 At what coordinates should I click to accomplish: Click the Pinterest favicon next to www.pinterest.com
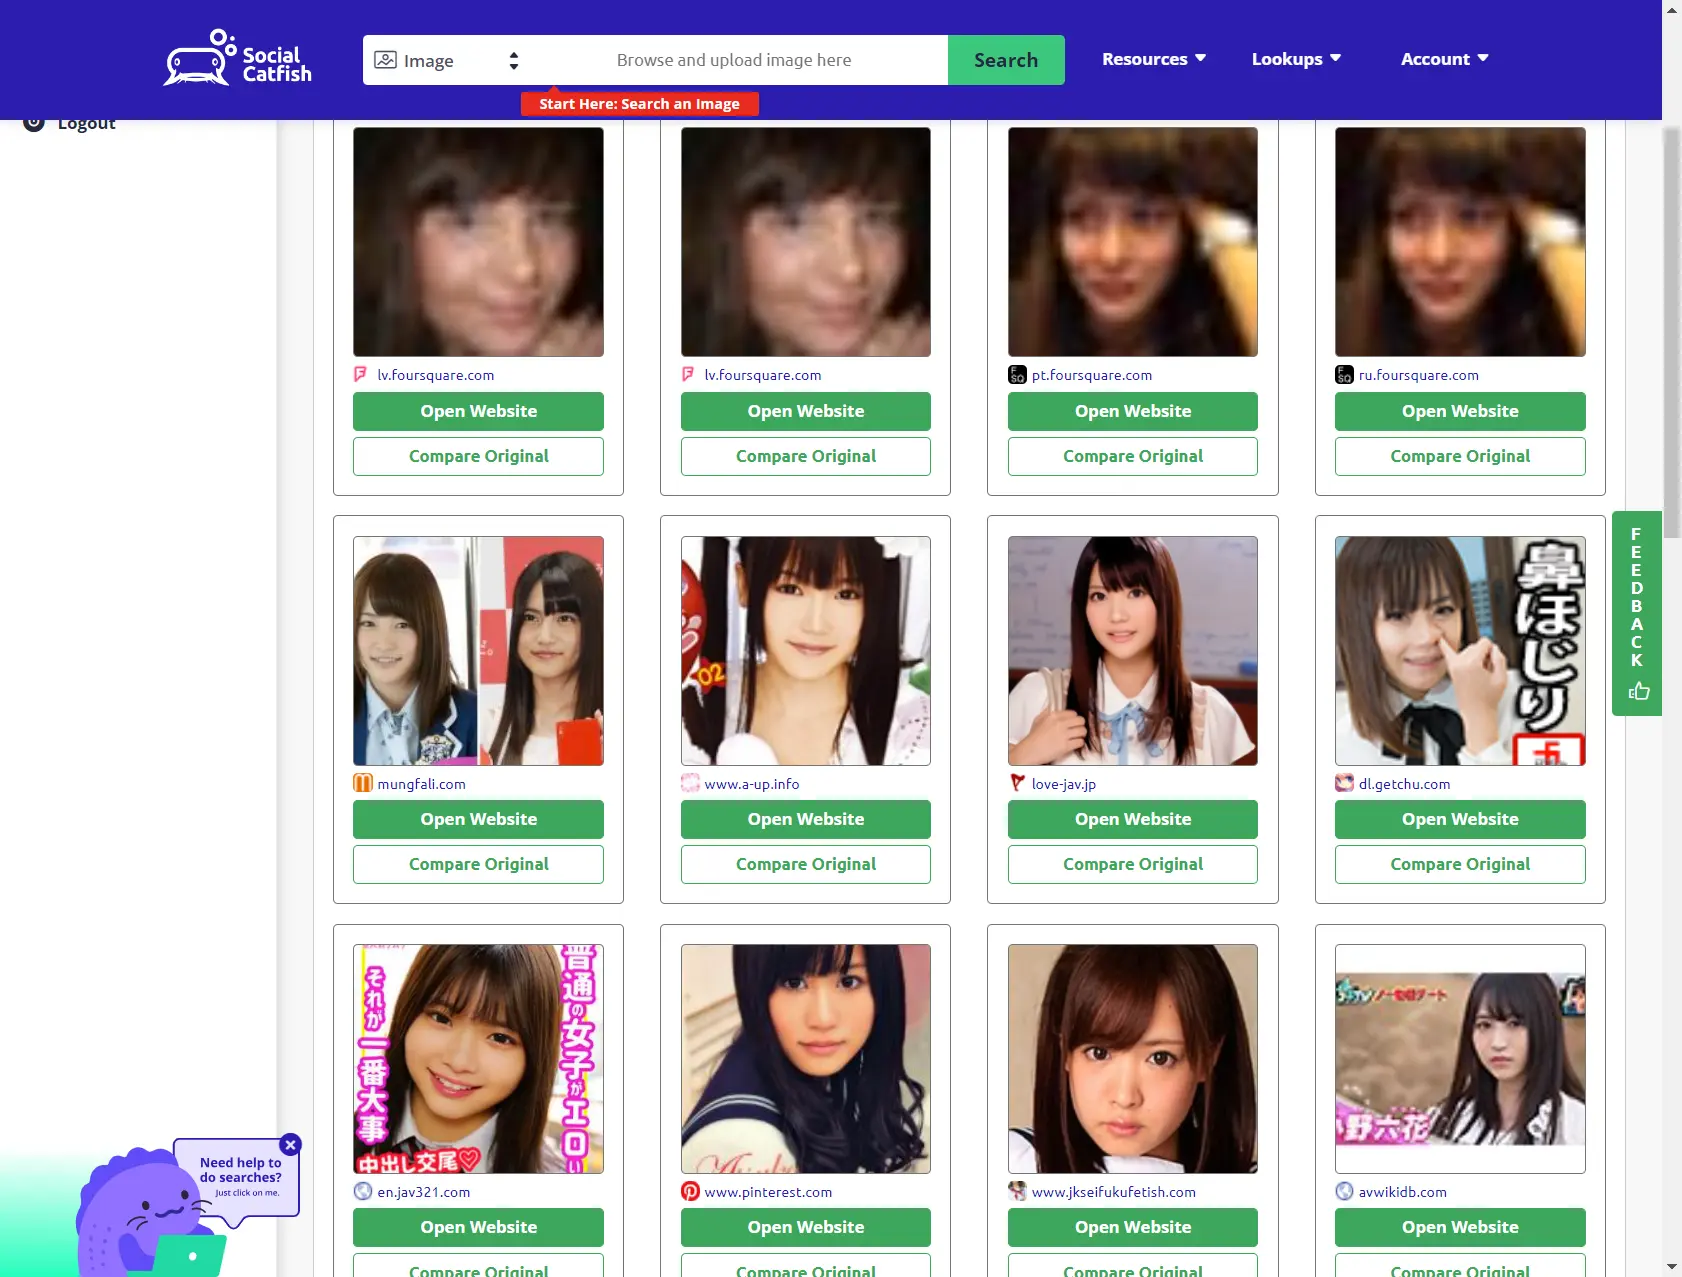coord(690,1192)
